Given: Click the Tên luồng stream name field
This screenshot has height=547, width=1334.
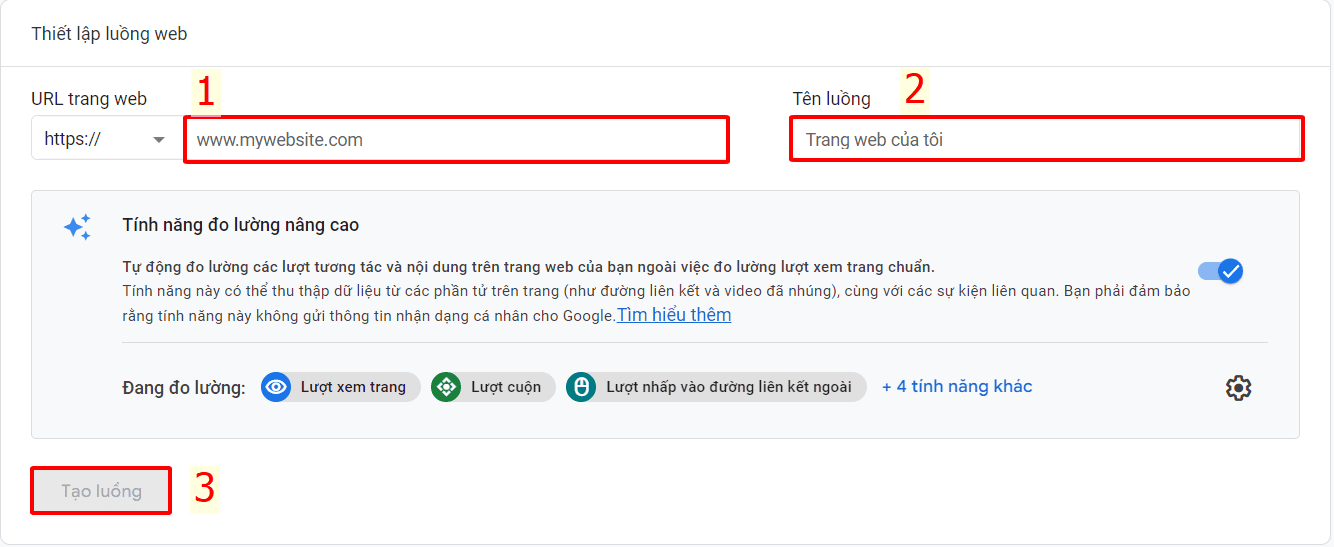Looking at the screenshot, I should 1046,139.
